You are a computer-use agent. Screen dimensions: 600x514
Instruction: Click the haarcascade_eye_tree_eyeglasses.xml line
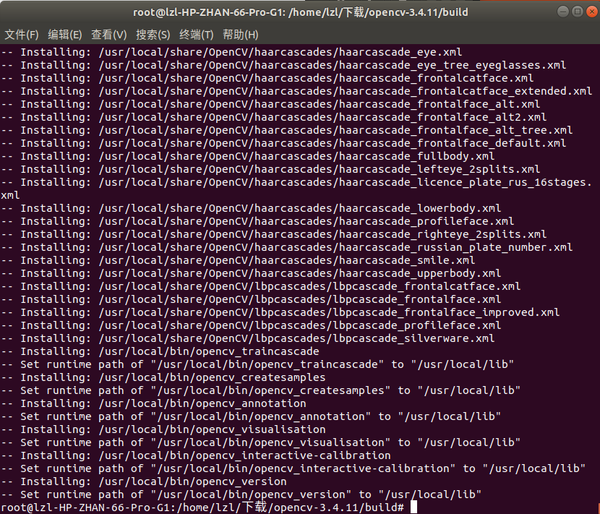[284, 65]
